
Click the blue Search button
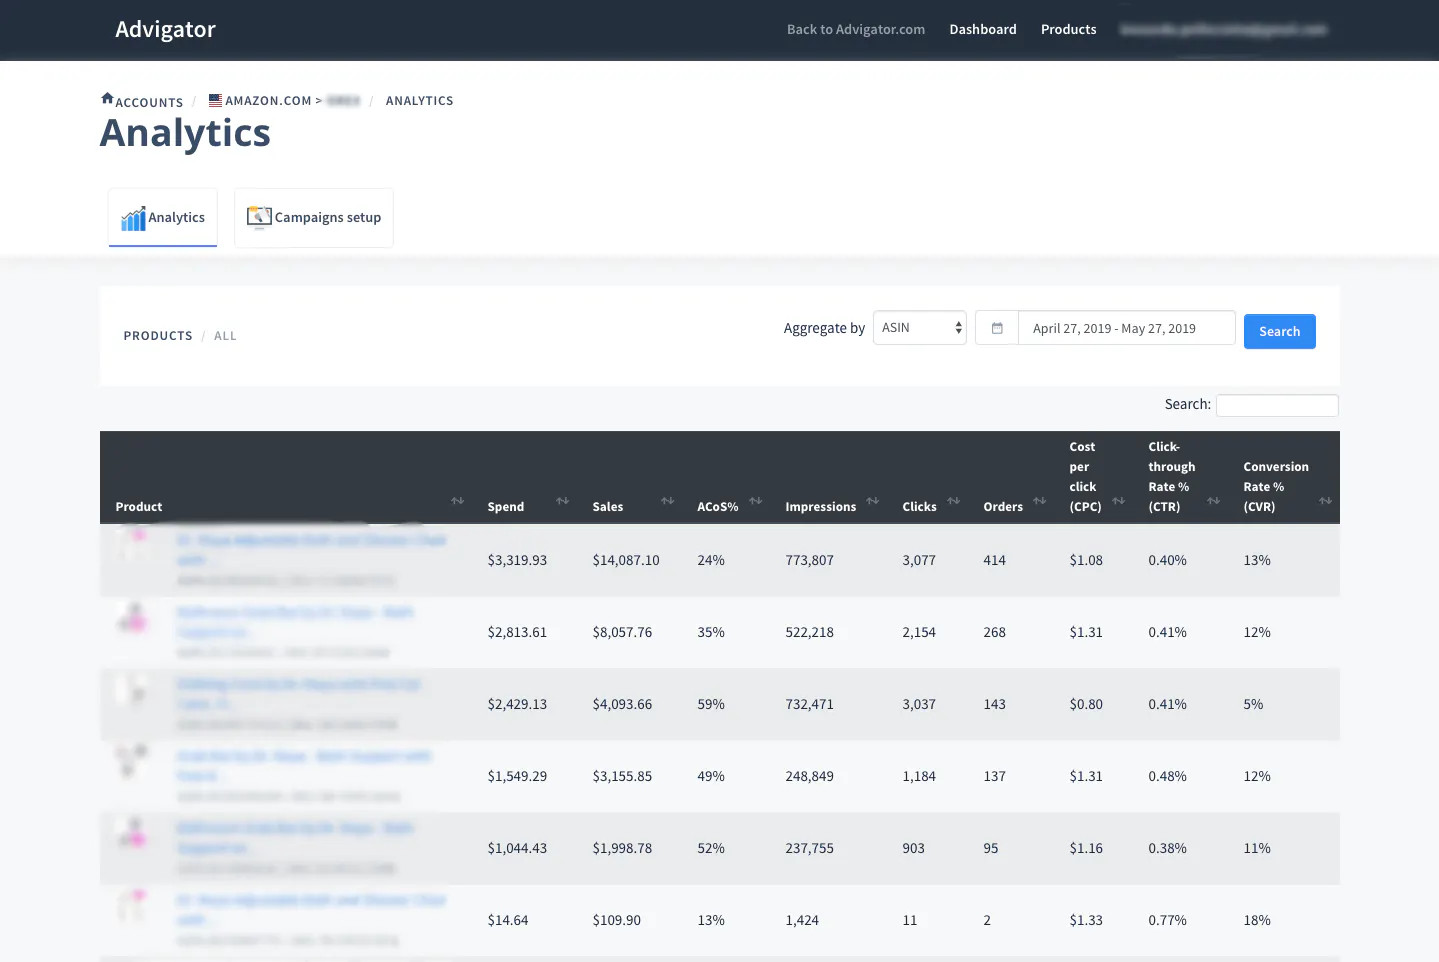[1280, 331]
